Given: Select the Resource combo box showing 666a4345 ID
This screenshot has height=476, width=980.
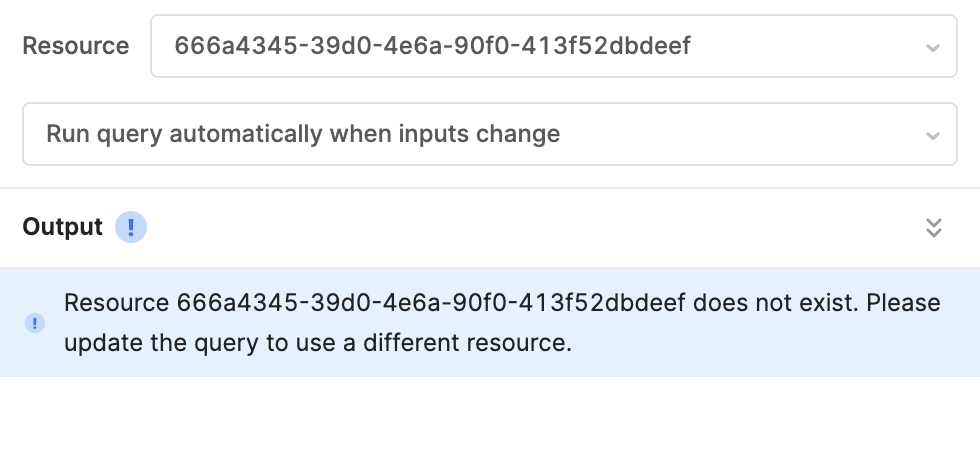Looking at the screenshot, I should click(554, 46).
